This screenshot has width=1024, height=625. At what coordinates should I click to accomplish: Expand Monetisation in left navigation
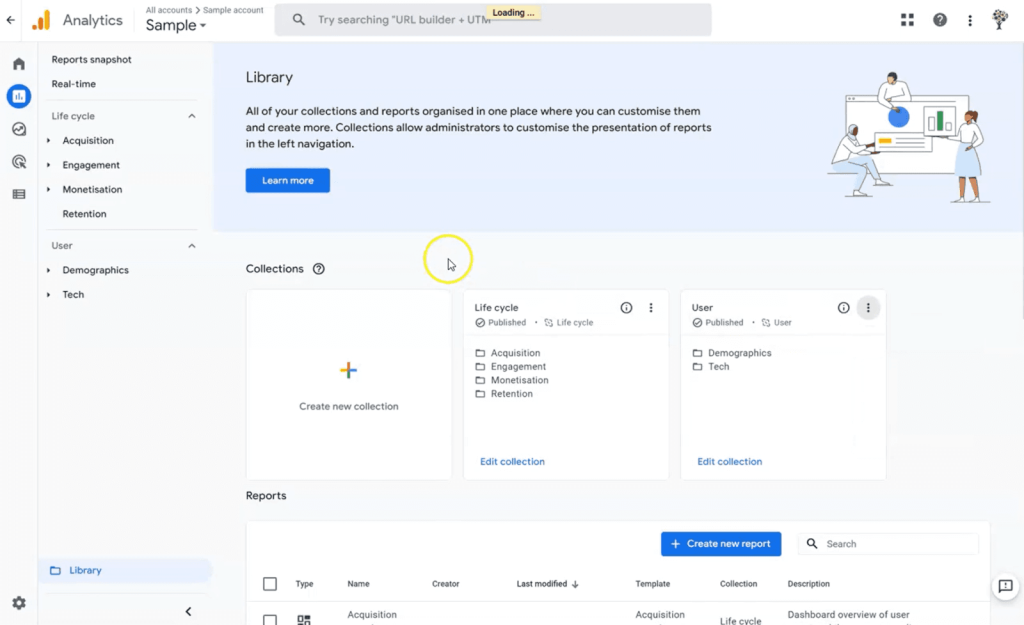[48, 189]
